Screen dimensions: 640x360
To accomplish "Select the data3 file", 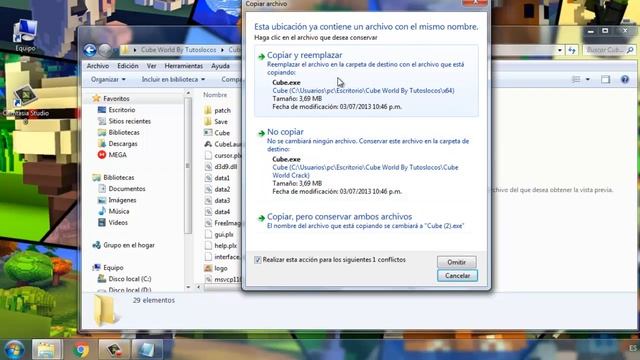I will (x=222, y=201).
